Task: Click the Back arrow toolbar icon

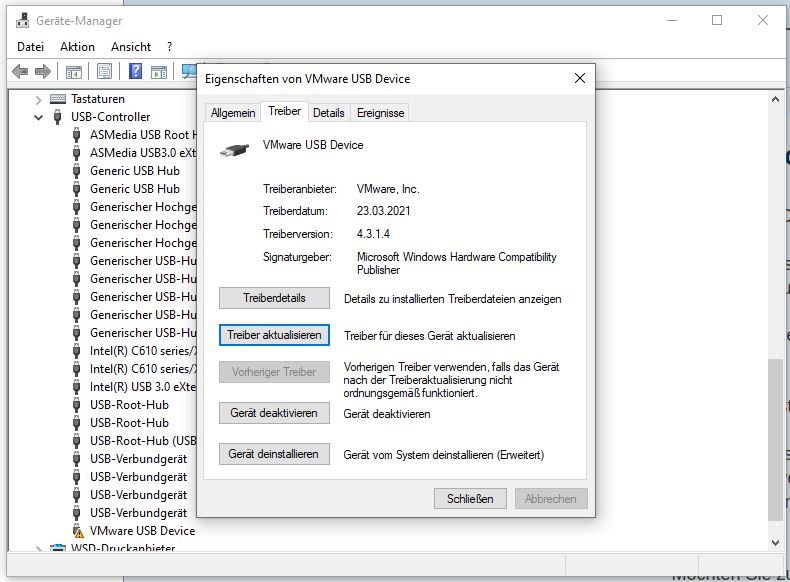Action: [x=20, y=71]
